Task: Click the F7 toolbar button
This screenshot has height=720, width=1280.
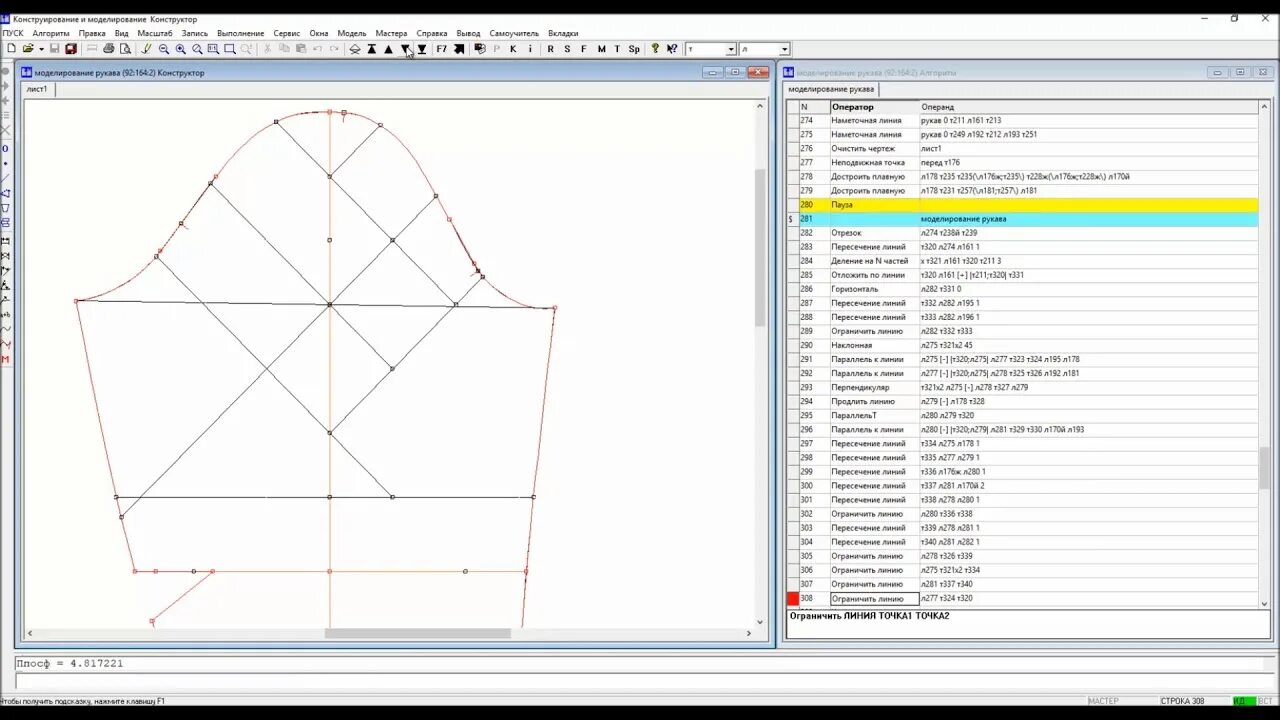Action: coord(442,49)
